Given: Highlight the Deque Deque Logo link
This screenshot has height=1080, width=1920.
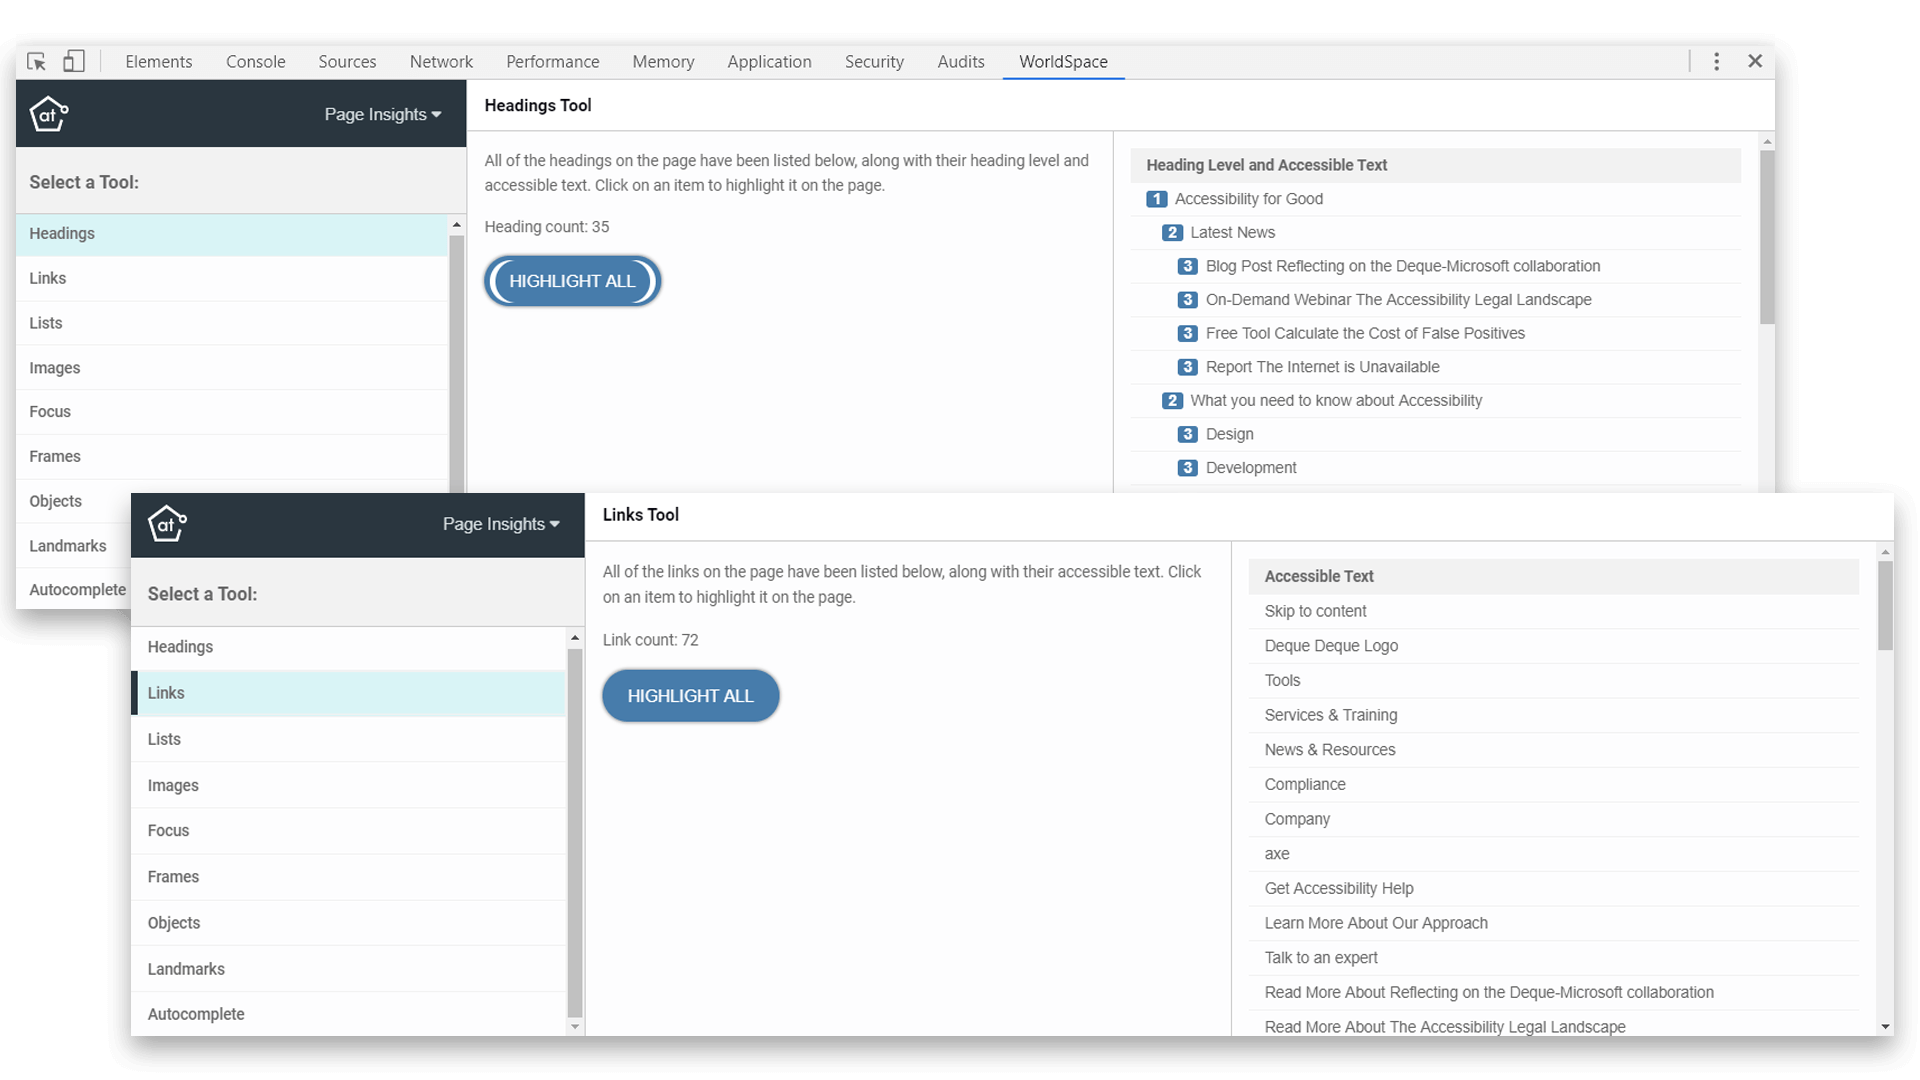Looking at the screenshot, I should (x=1553, y=646).
